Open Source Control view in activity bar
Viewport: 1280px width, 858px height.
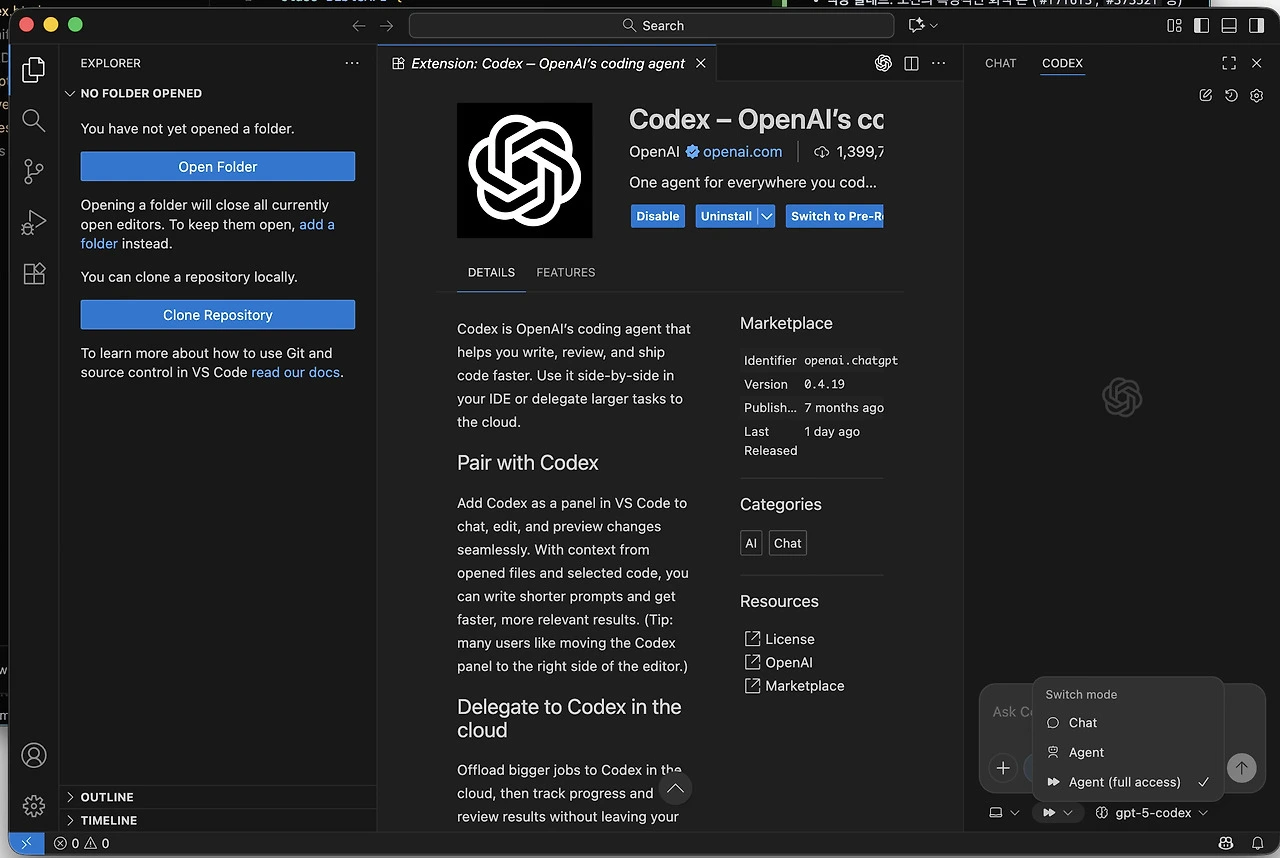33,171
